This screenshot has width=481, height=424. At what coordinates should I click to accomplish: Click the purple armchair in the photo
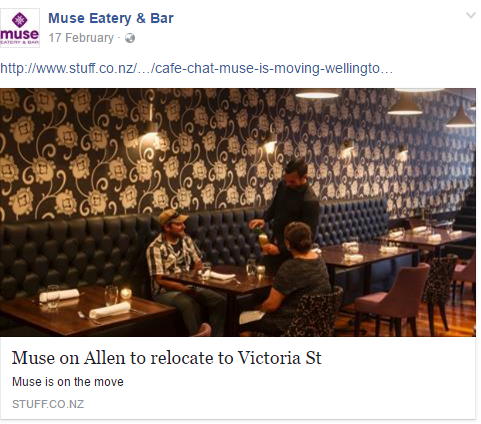pos(395,297)
